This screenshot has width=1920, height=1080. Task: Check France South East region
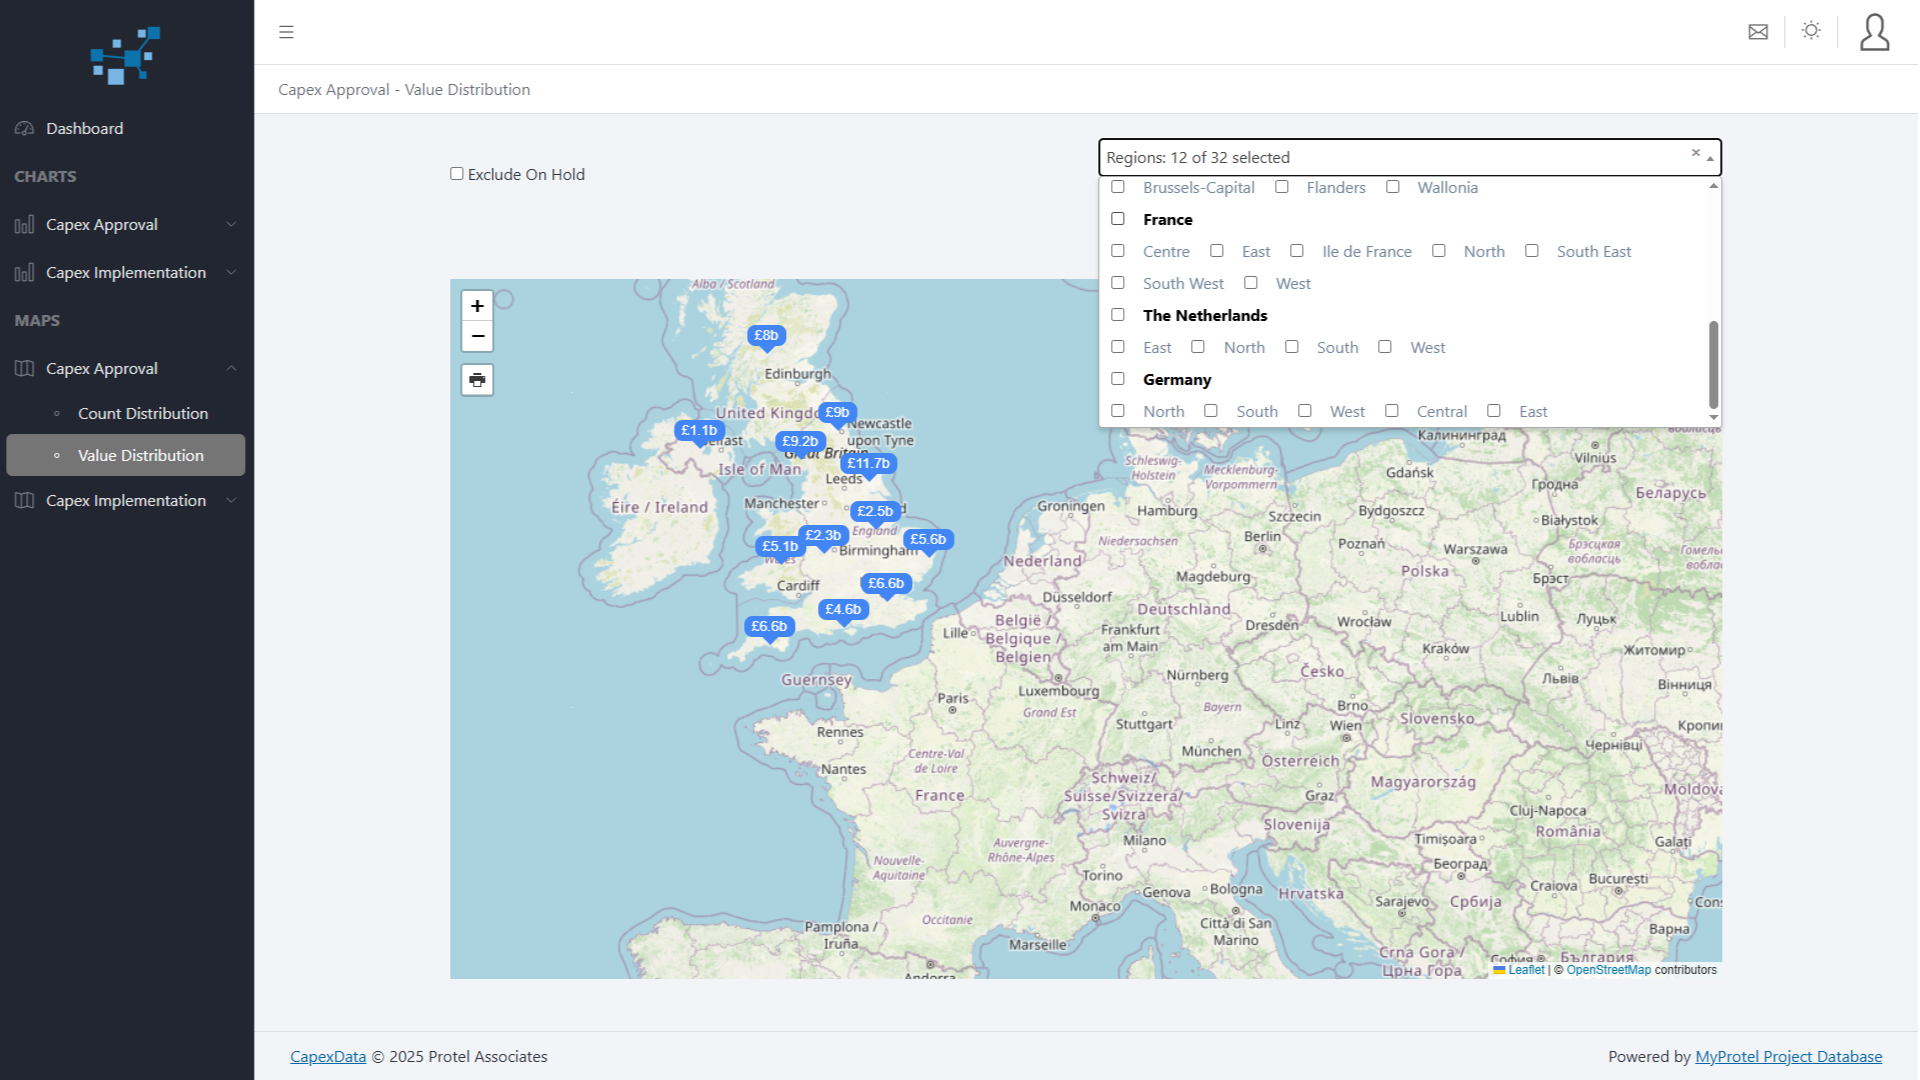(x=1532, y=251)
